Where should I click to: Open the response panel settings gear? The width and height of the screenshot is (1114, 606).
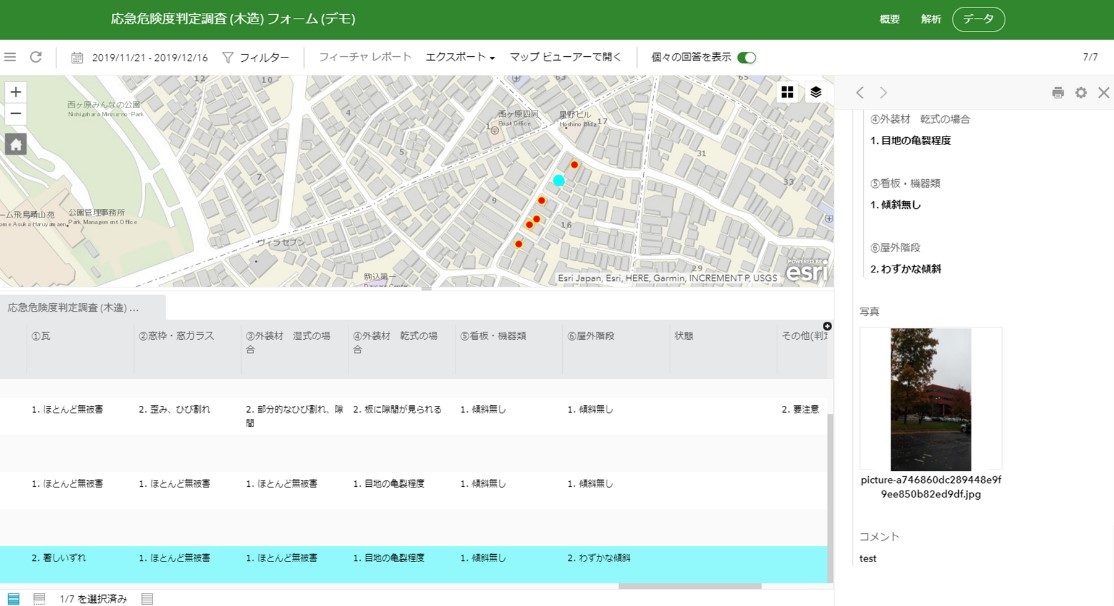1080,93
